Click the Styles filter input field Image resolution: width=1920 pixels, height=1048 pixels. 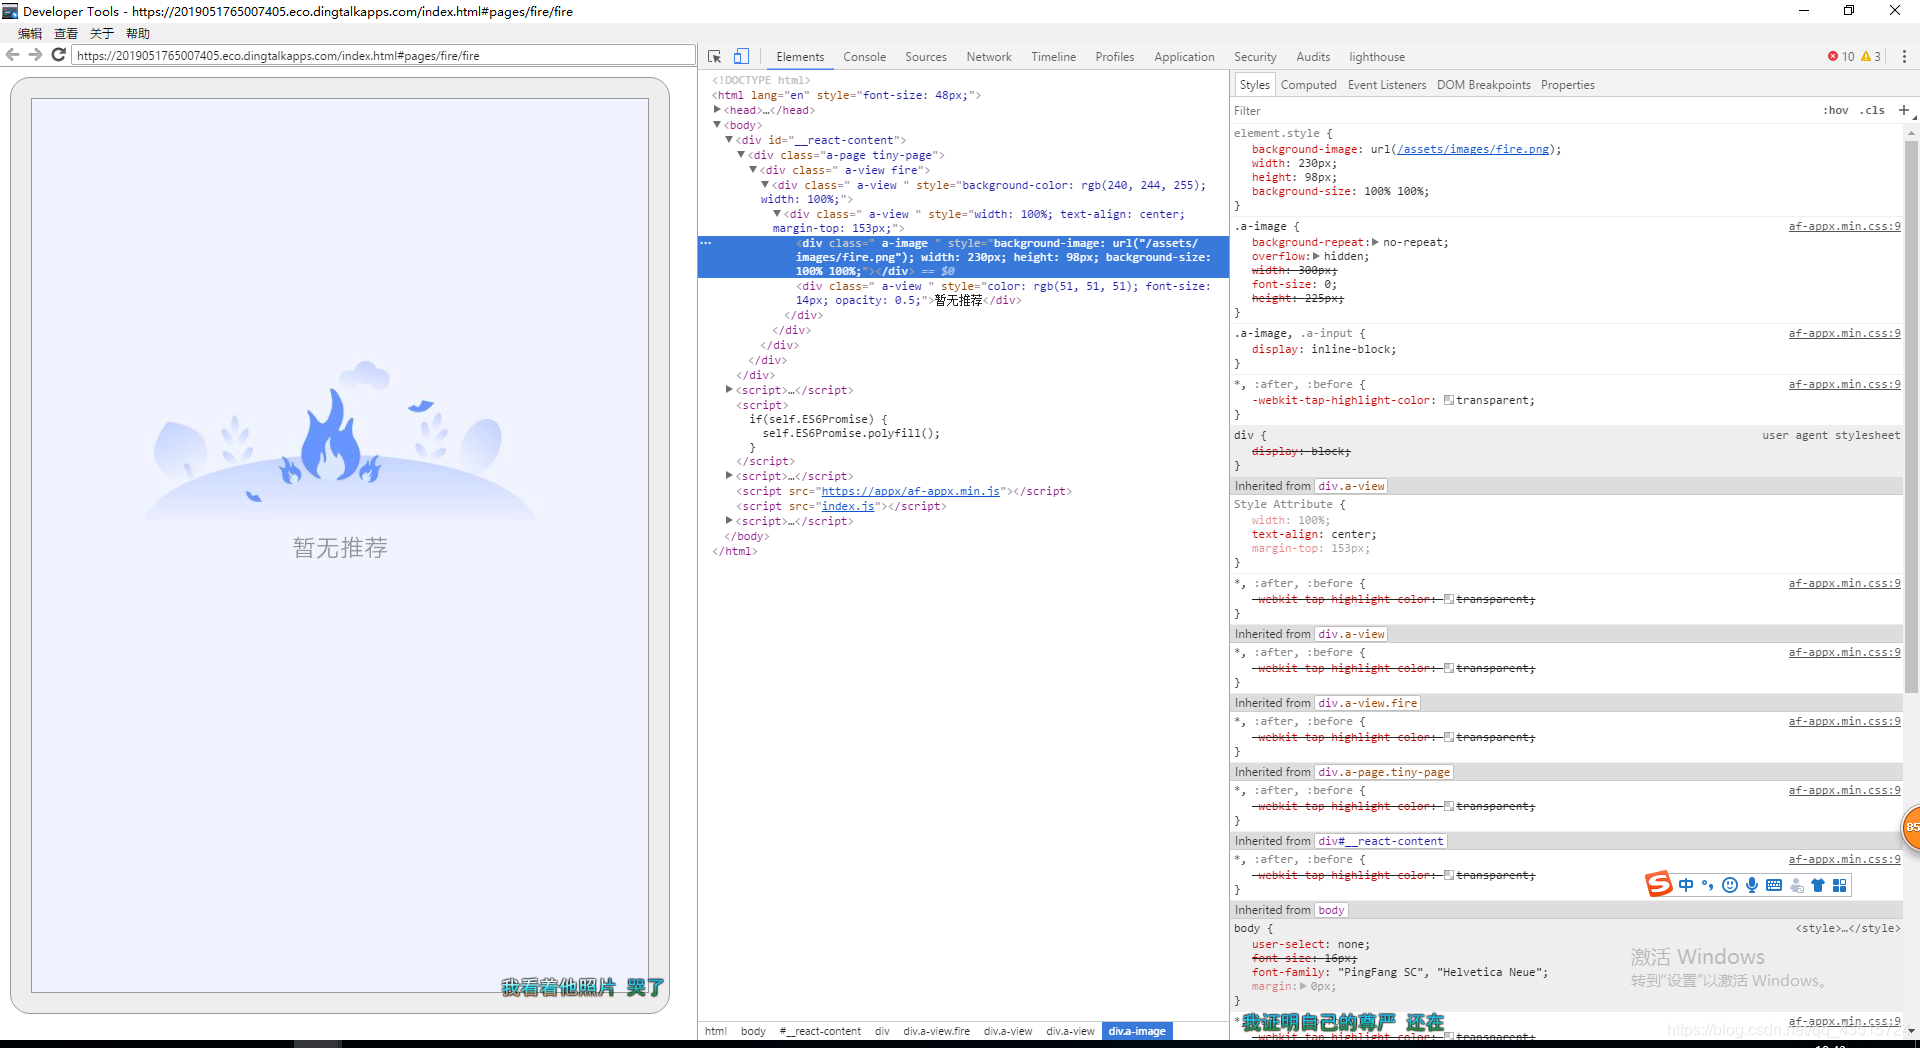point(1520,111)
